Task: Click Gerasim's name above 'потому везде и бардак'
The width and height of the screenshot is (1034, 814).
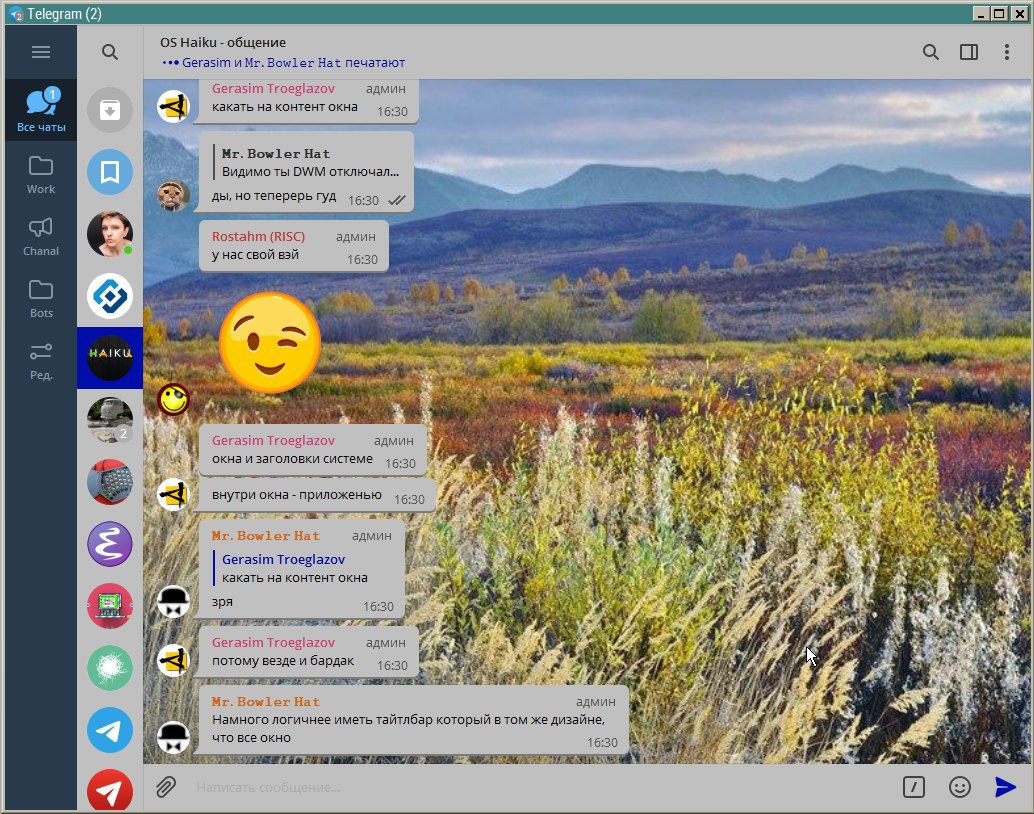Action: pyautogui.click(x=273, y=642)
